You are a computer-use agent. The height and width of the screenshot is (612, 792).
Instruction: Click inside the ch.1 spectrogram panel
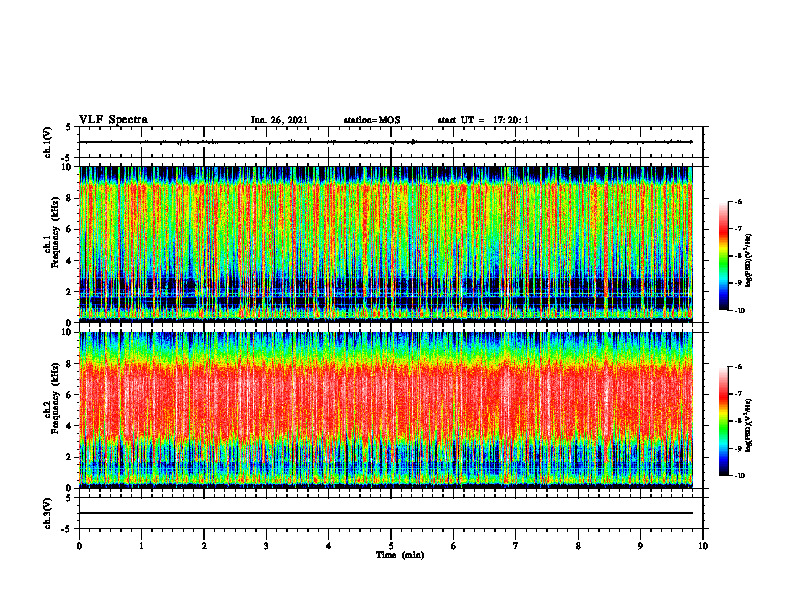(x=386, y=244)
